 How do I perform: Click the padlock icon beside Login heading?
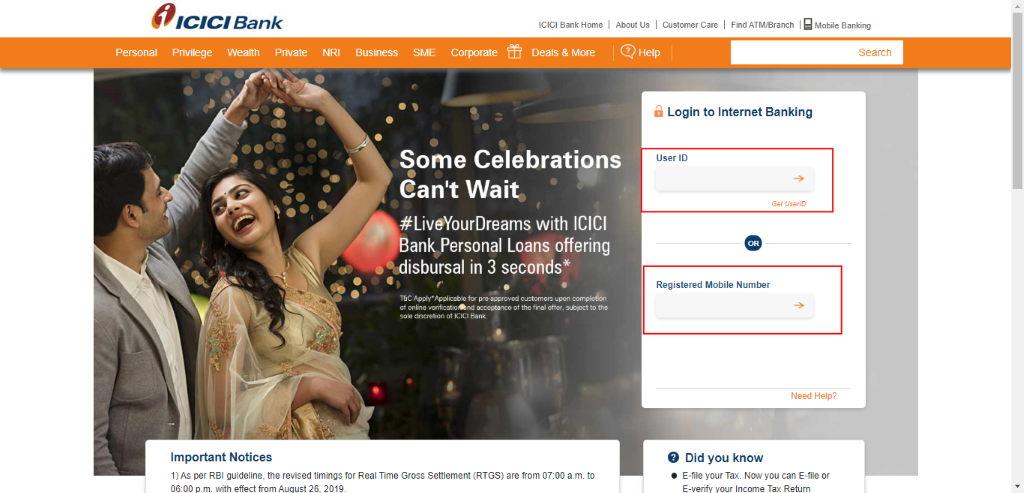(658, 112)
